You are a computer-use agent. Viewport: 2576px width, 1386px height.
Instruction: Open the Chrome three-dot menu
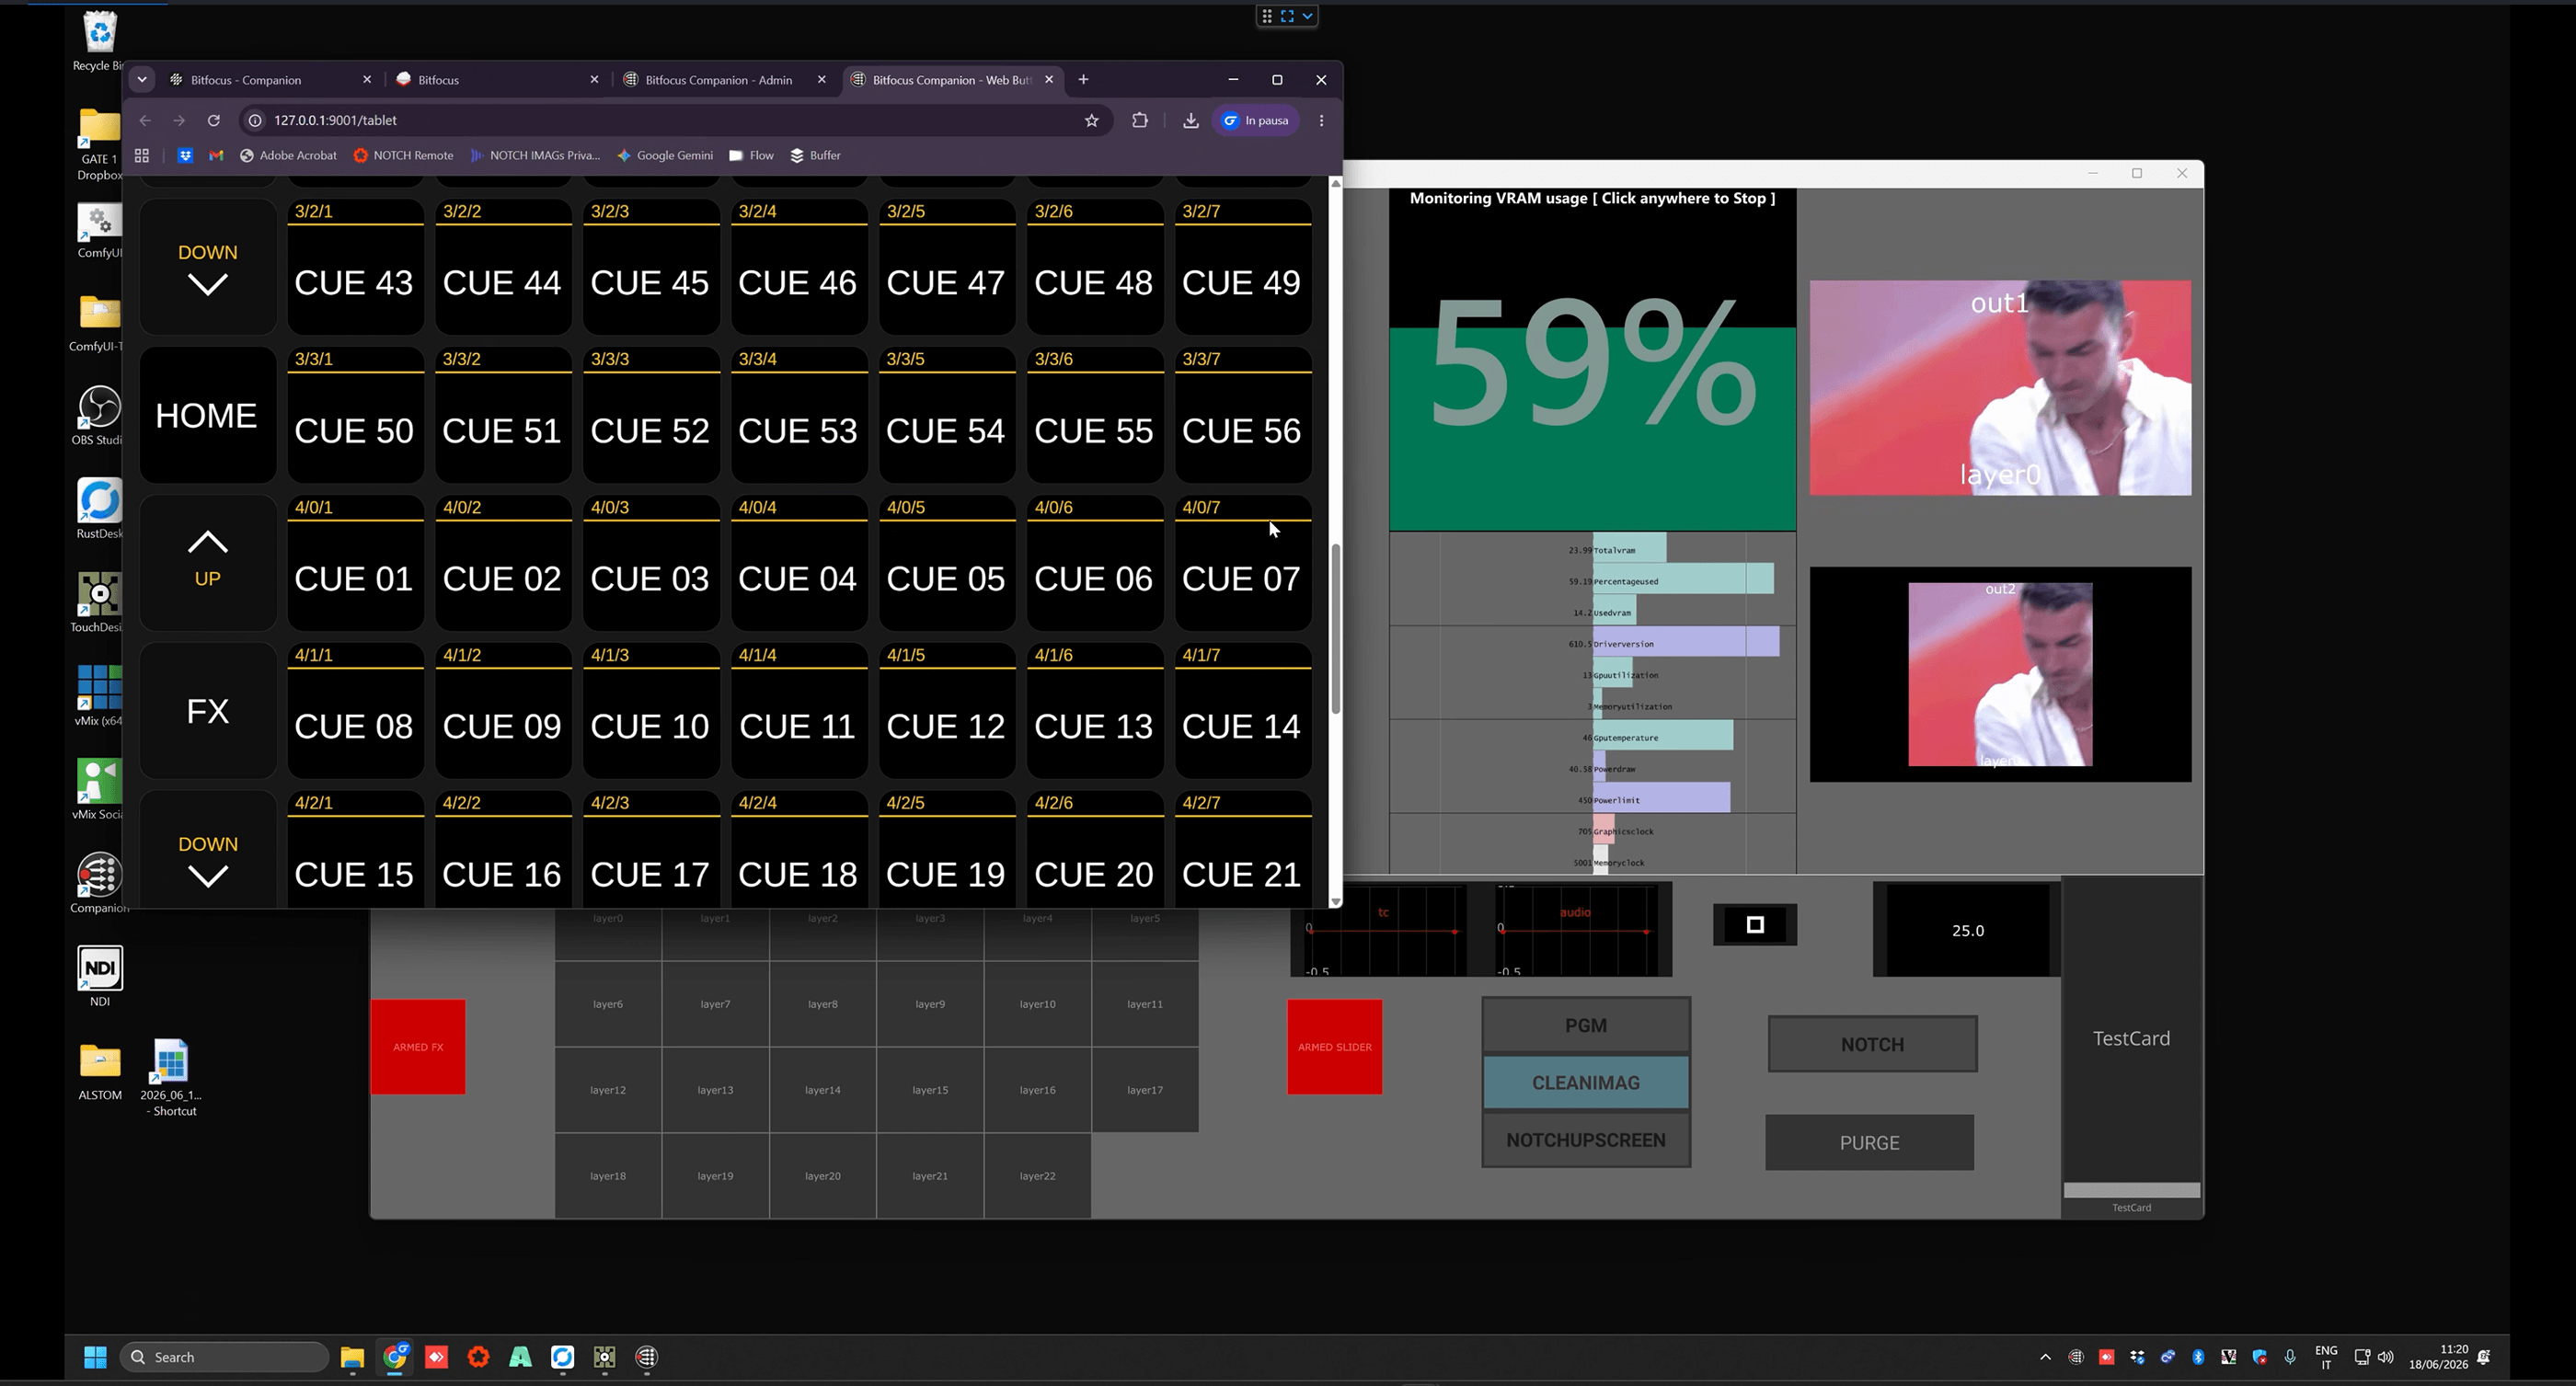(1321, 120)
